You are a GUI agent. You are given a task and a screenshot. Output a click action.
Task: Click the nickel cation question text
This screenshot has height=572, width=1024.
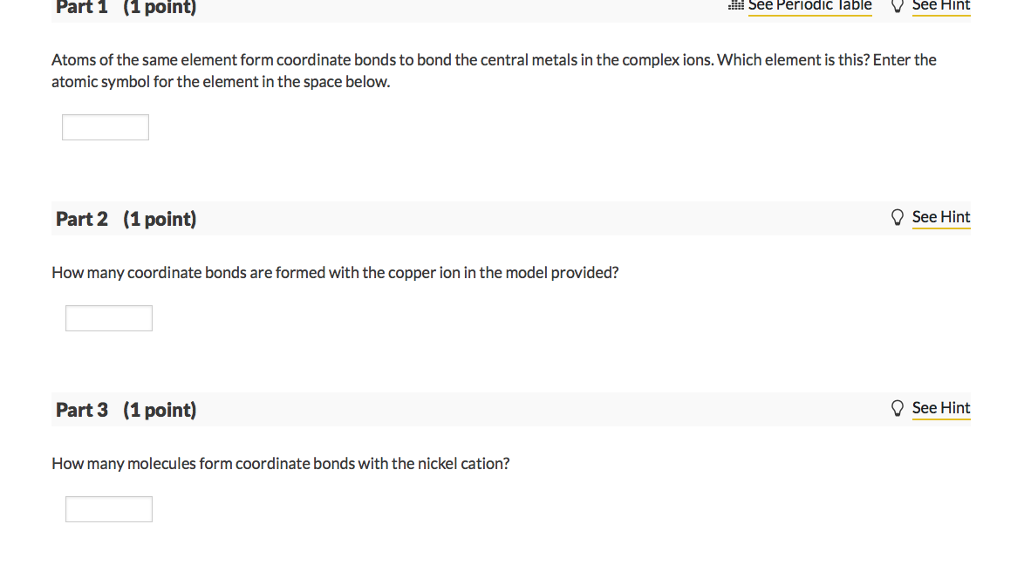[x=280, y=463]
